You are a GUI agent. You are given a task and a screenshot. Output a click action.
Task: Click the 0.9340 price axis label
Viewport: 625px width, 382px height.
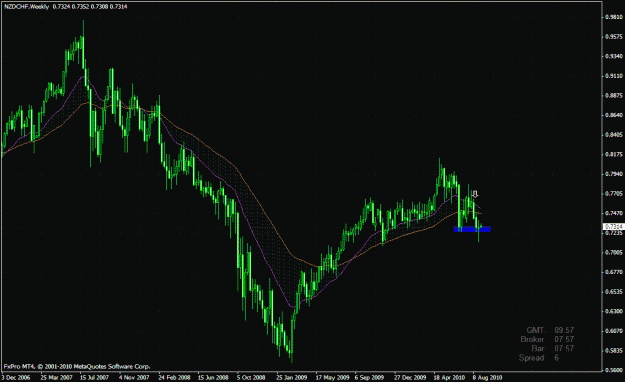[x=613, y=56]
